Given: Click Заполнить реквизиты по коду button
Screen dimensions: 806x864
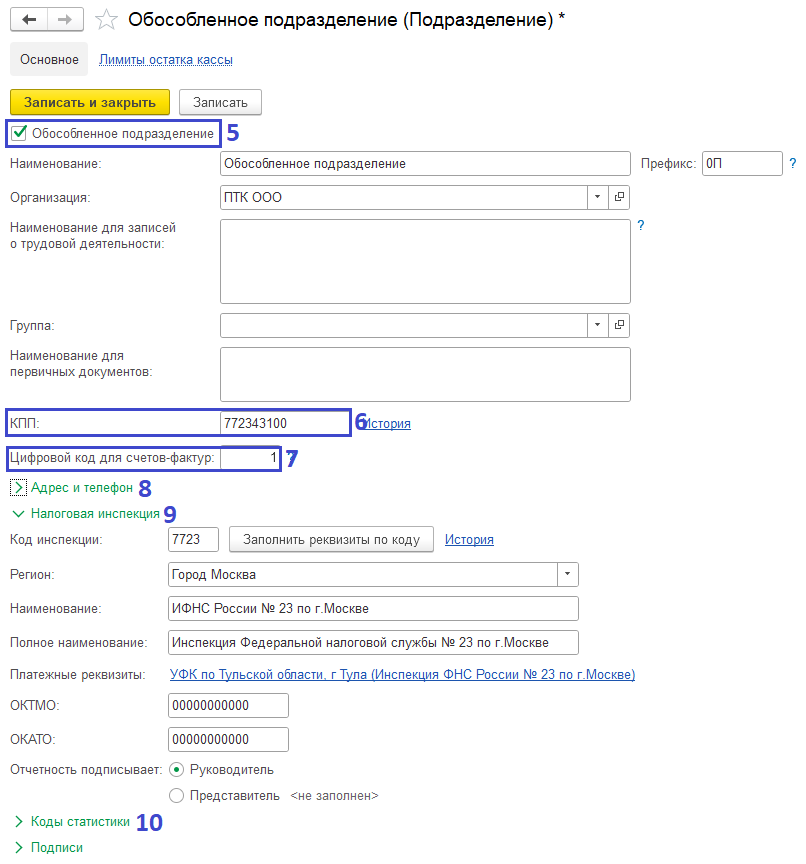Looking at the screenshot, I should 332,539.
